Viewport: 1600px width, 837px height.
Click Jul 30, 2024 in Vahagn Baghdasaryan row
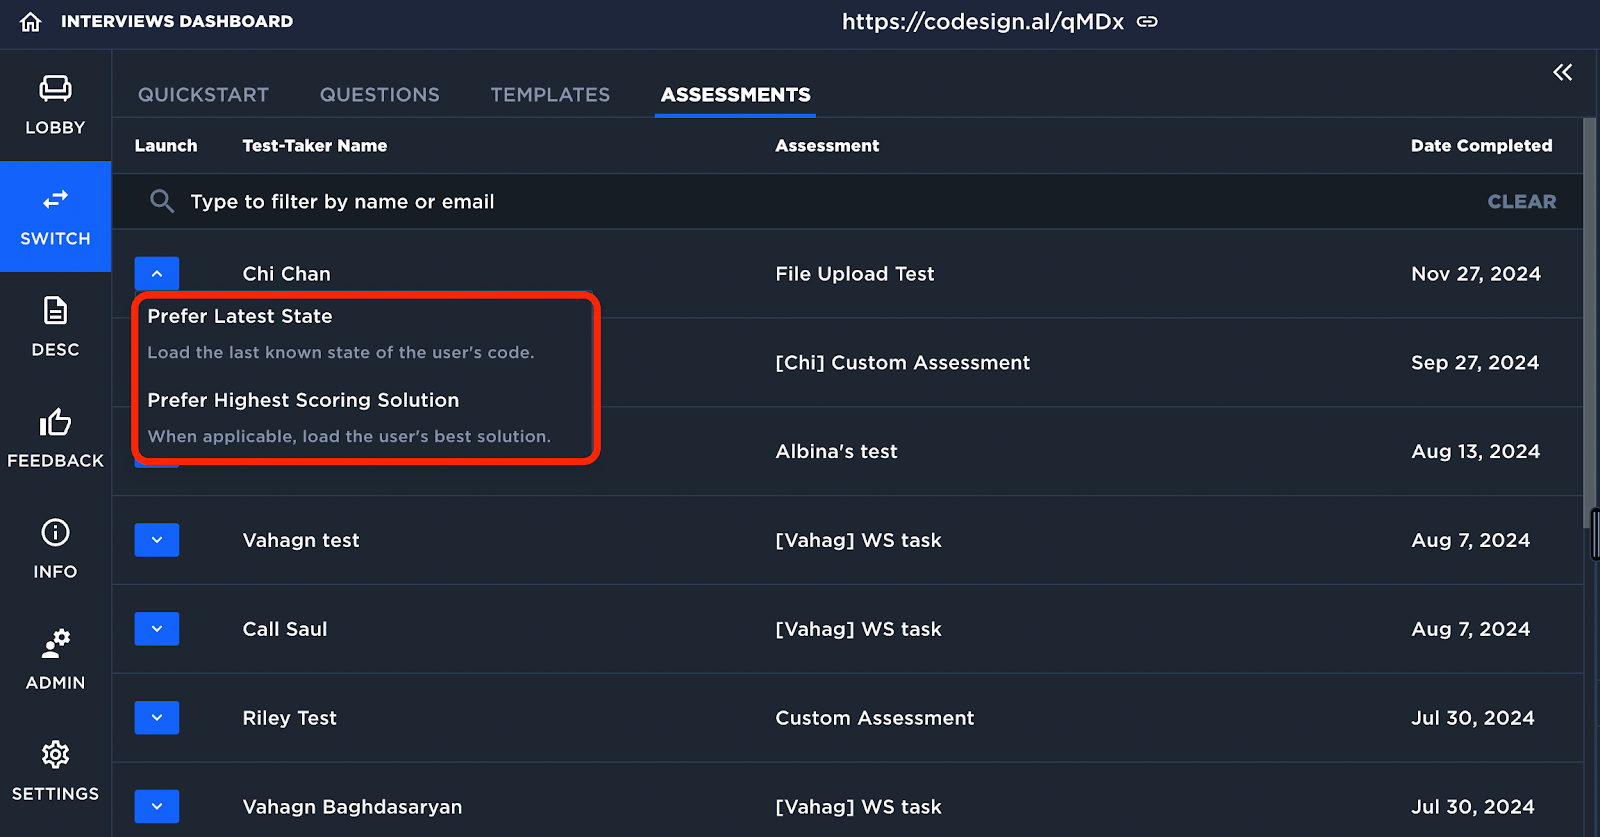click(x=1472, y=807)
